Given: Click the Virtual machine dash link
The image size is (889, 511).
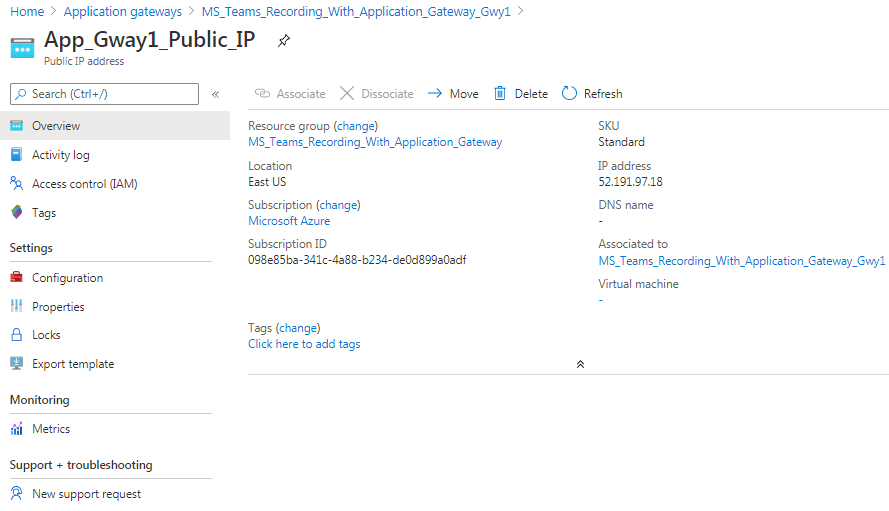Looking at the screenshot, I should (x=601, y=299).
